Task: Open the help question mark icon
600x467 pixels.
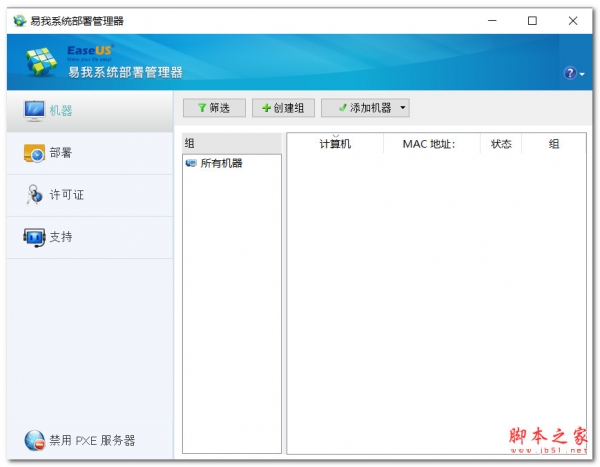Action: [570, 73]
